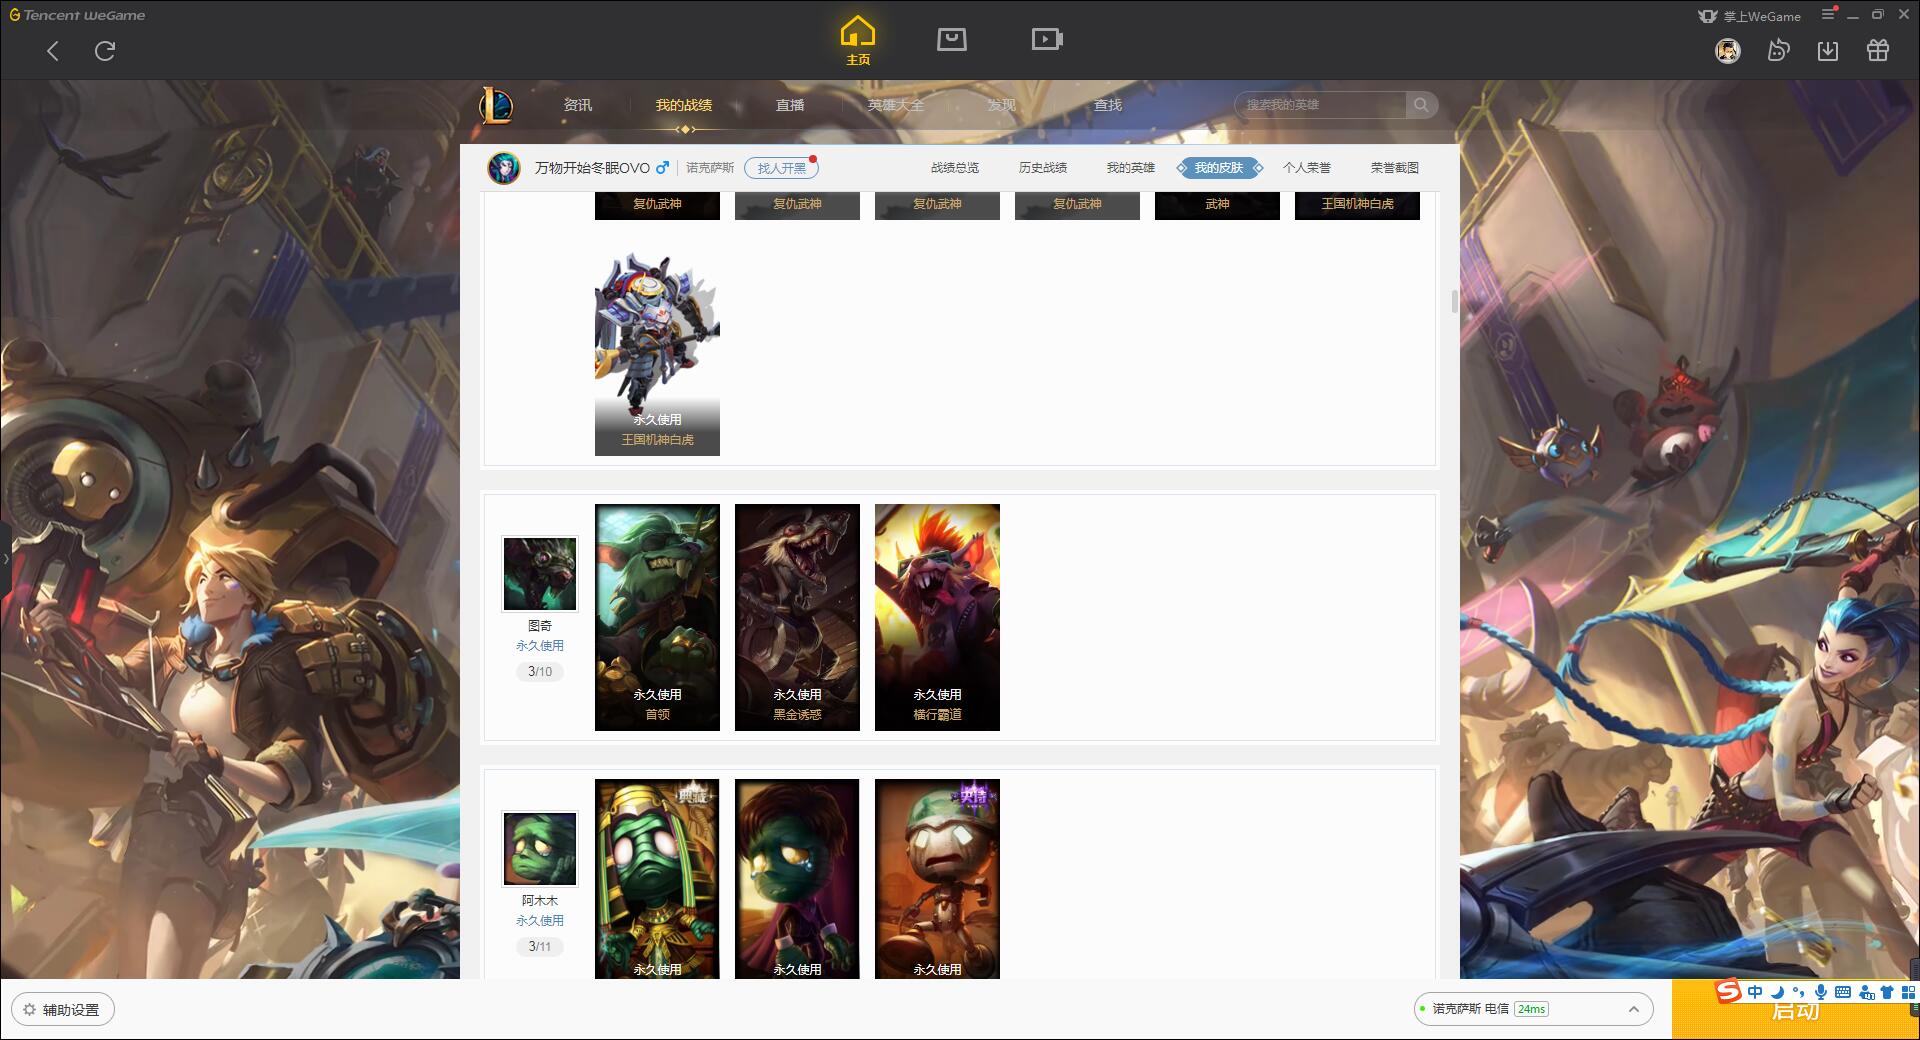Open 掌上WeGame mobile app link
This screenshot has height=1040, width=1920.
pyautogui.click(x=1749, y=16)
